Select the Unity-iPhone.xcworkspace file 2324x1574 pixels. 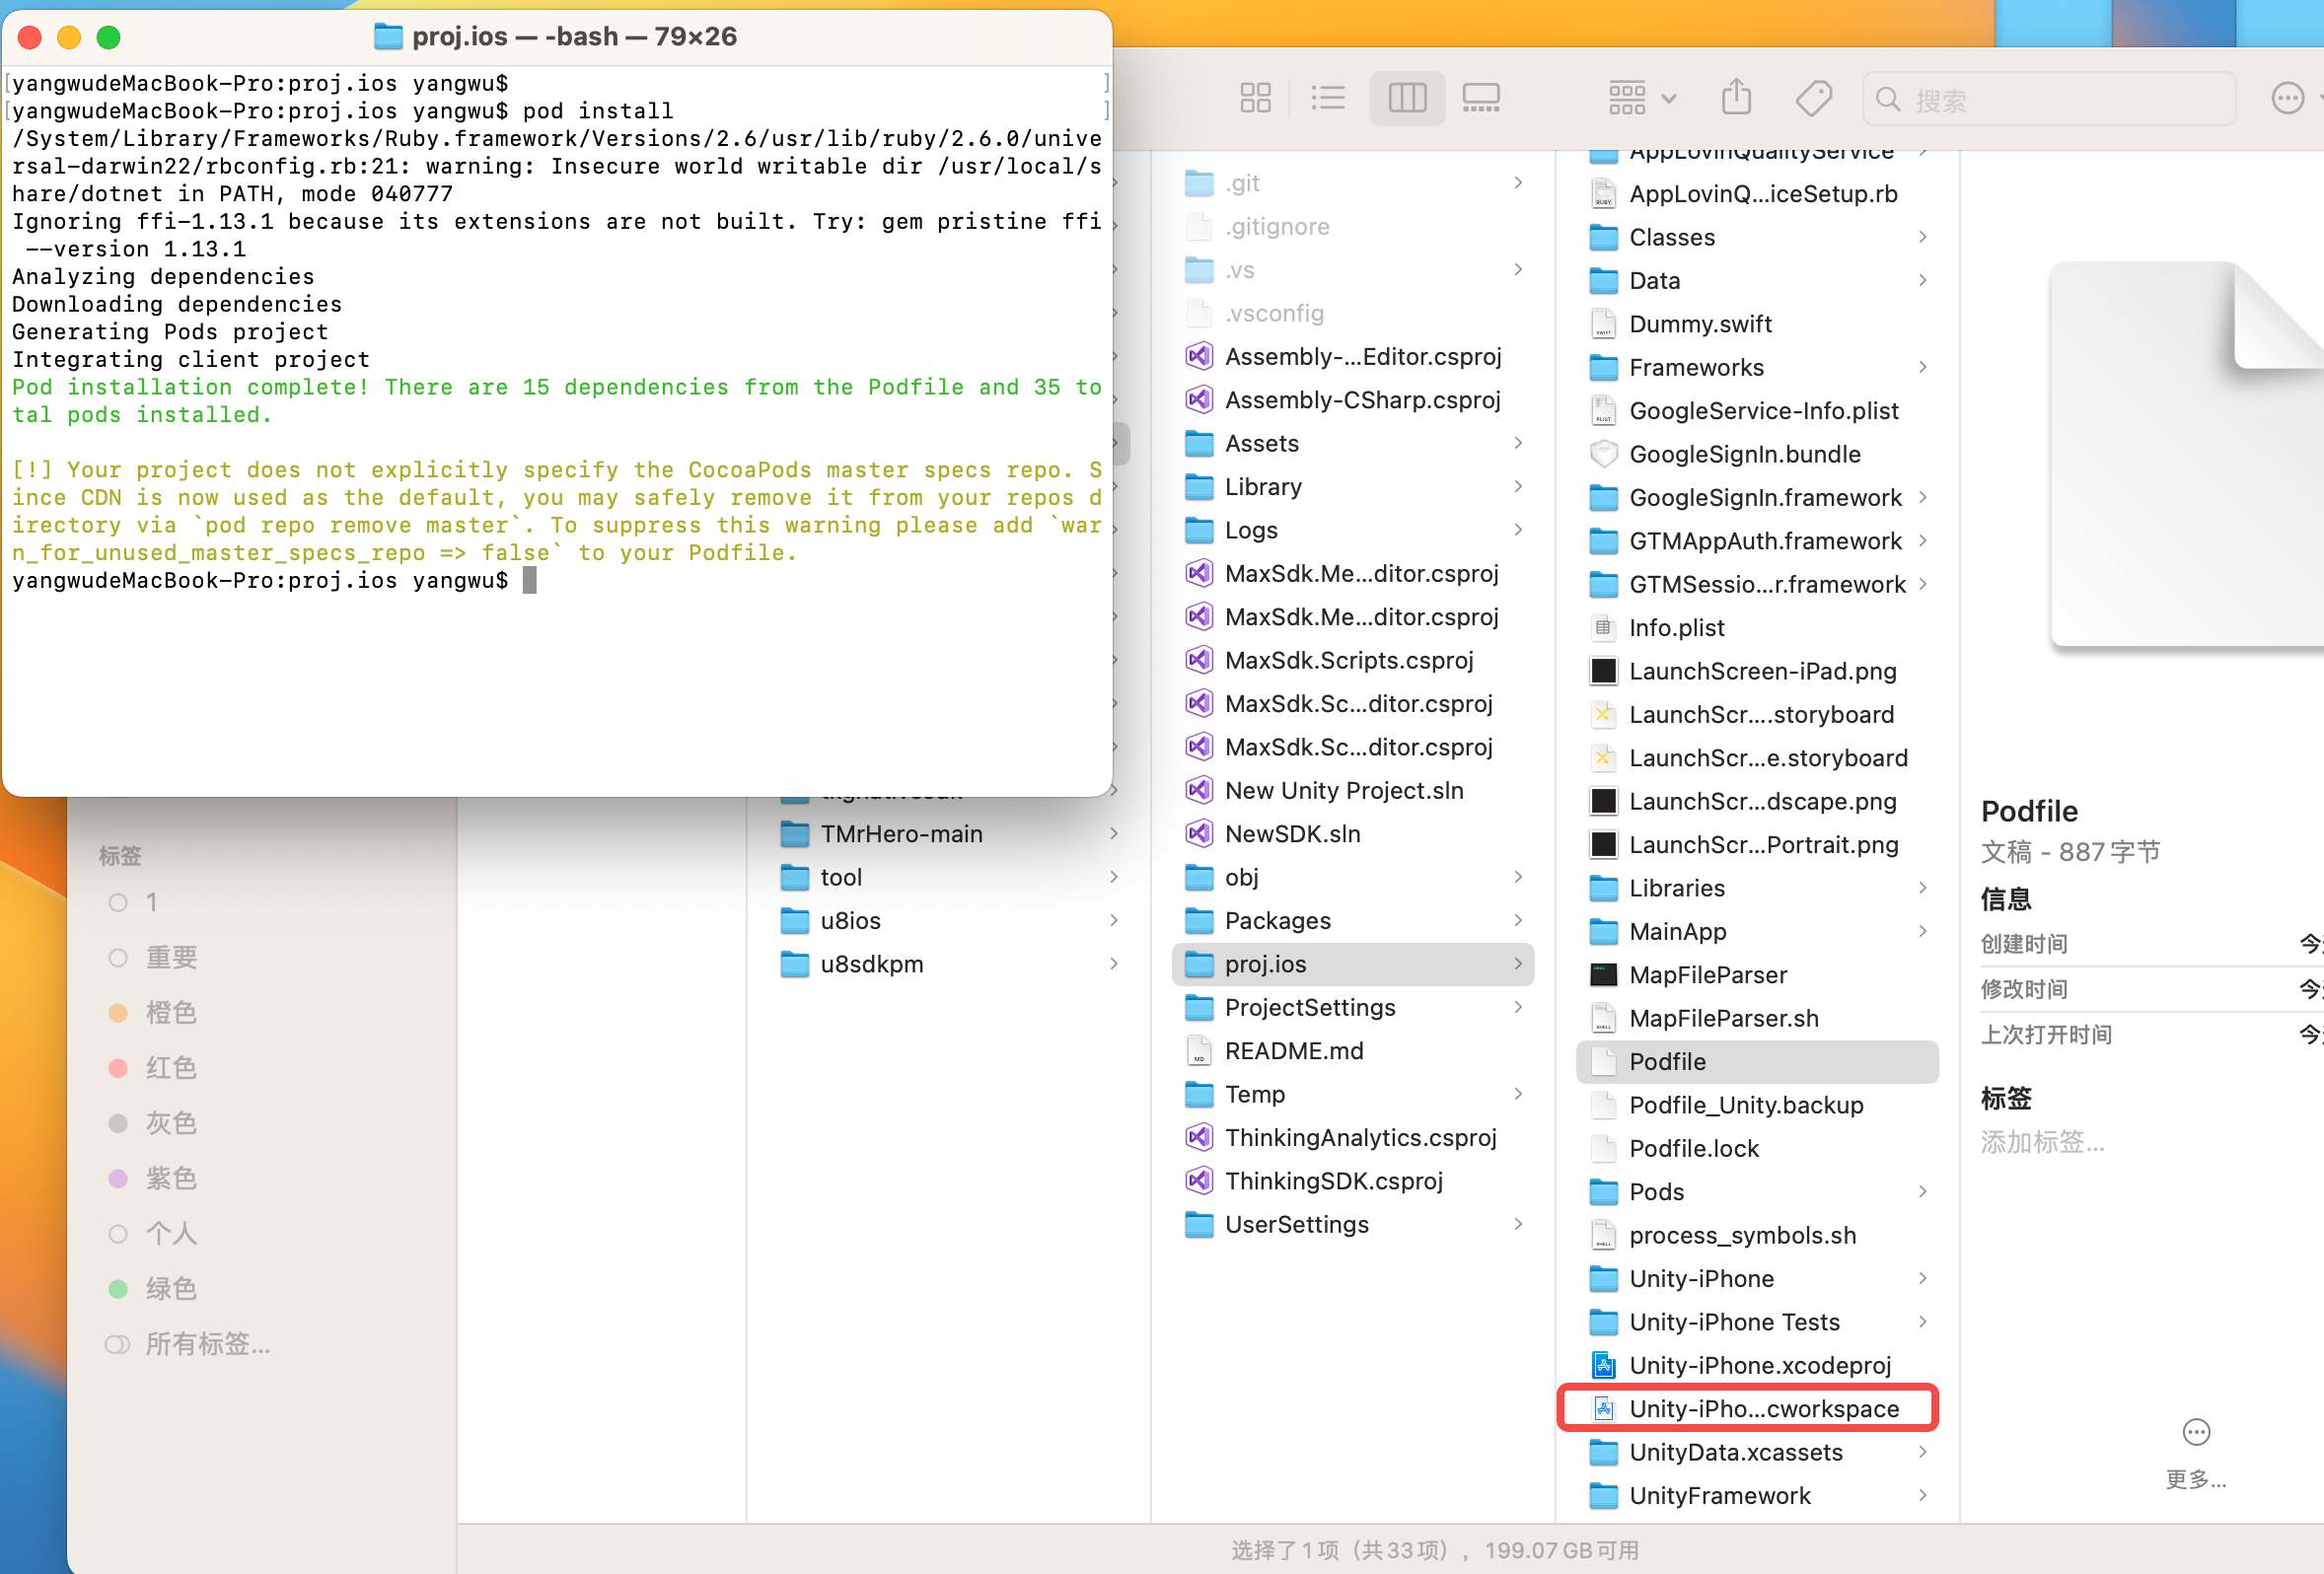pyautogui.click(x=1746, y=1408)
